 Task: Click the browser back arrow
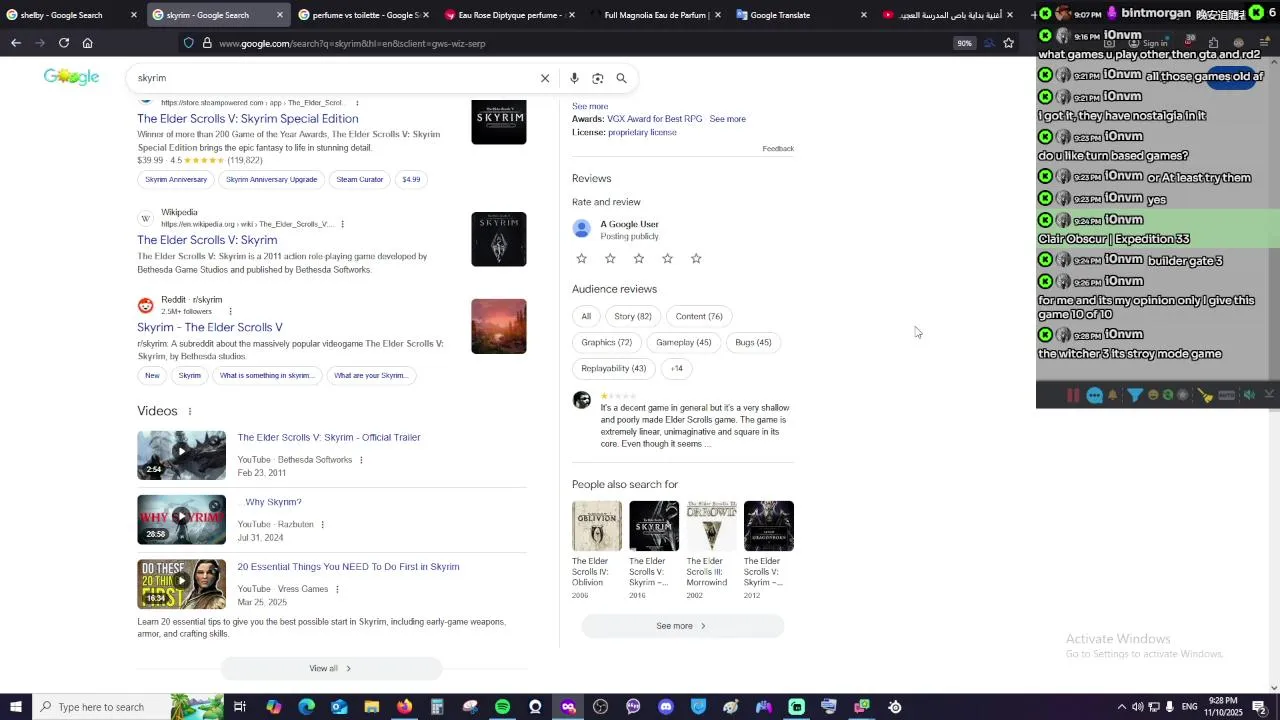click(16, 43)
